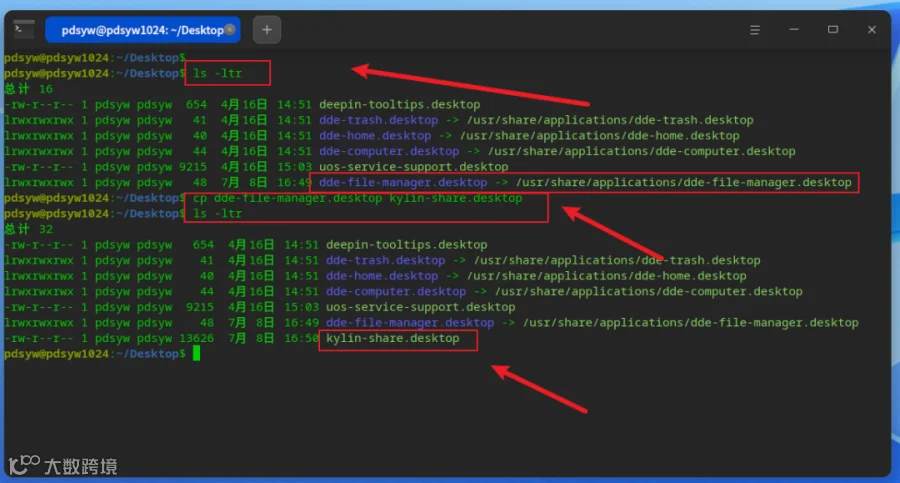This screenshot has width=900, height=483.
Task: Click file size 9215 in the first listing
Action: (192, 167)
